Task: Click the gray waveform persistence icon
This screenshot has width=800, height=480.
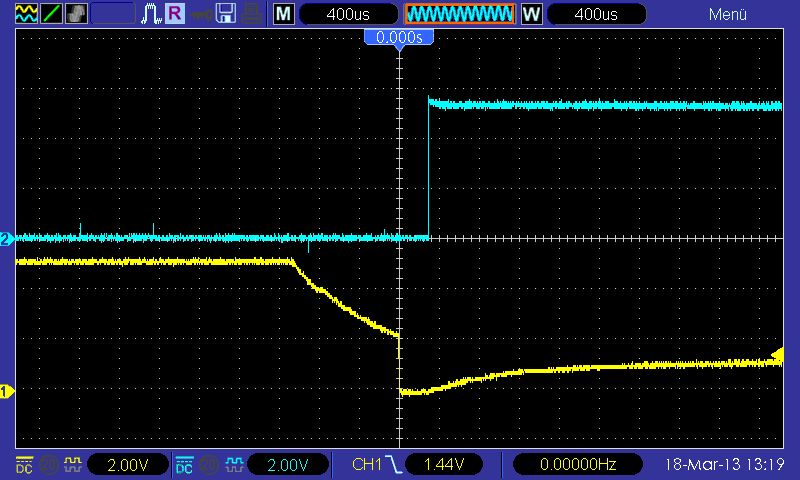Action: (x=76, y=14)
